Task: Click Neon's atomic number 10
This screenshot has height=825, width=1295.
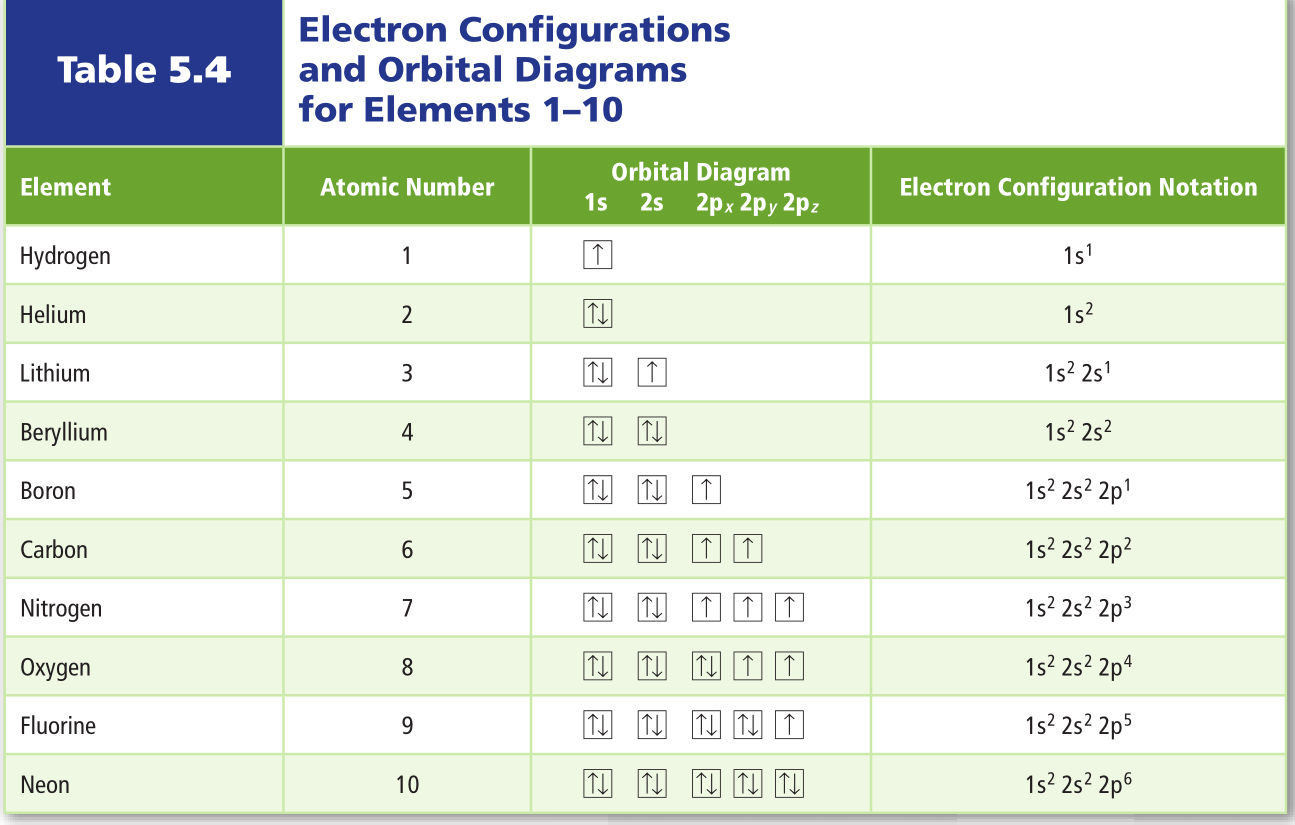Action: coord(407,785)
